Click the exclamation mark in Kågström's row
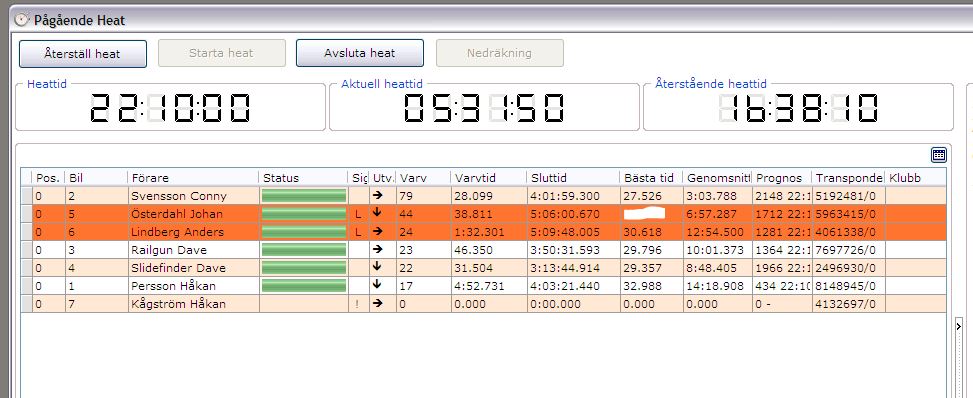973x398 pixels. coord(357,304)
